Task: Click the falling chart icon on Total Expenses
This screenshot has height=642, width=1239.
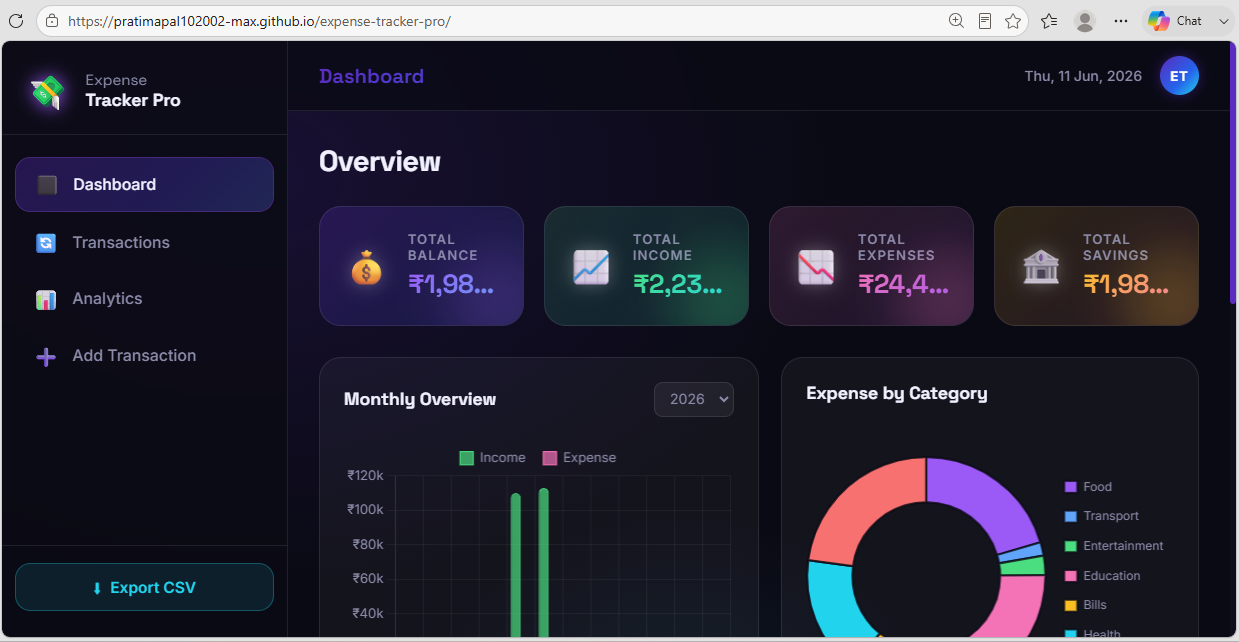Action: tap(816, 267)
